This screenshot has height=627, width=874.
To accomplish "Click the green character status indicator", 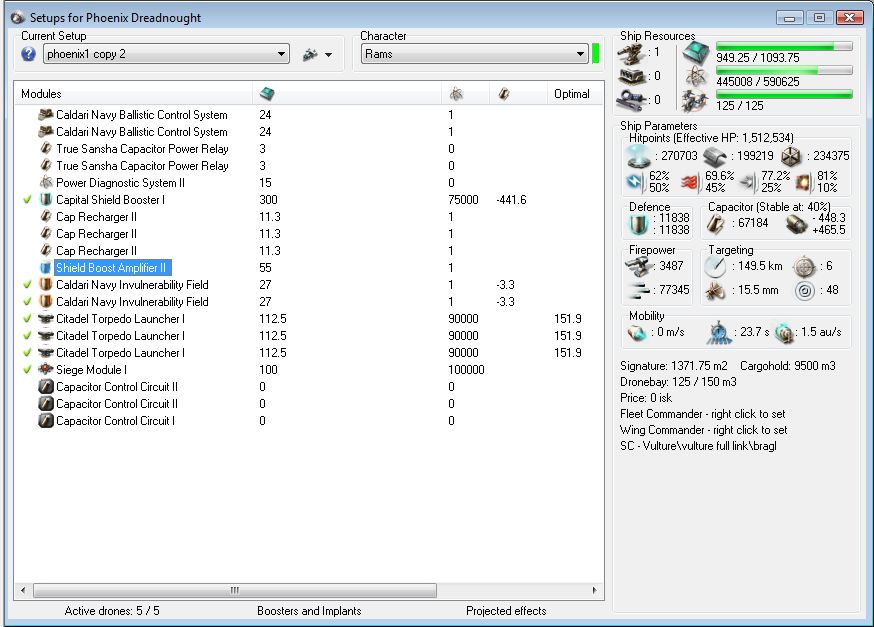I will coord(595,54).
